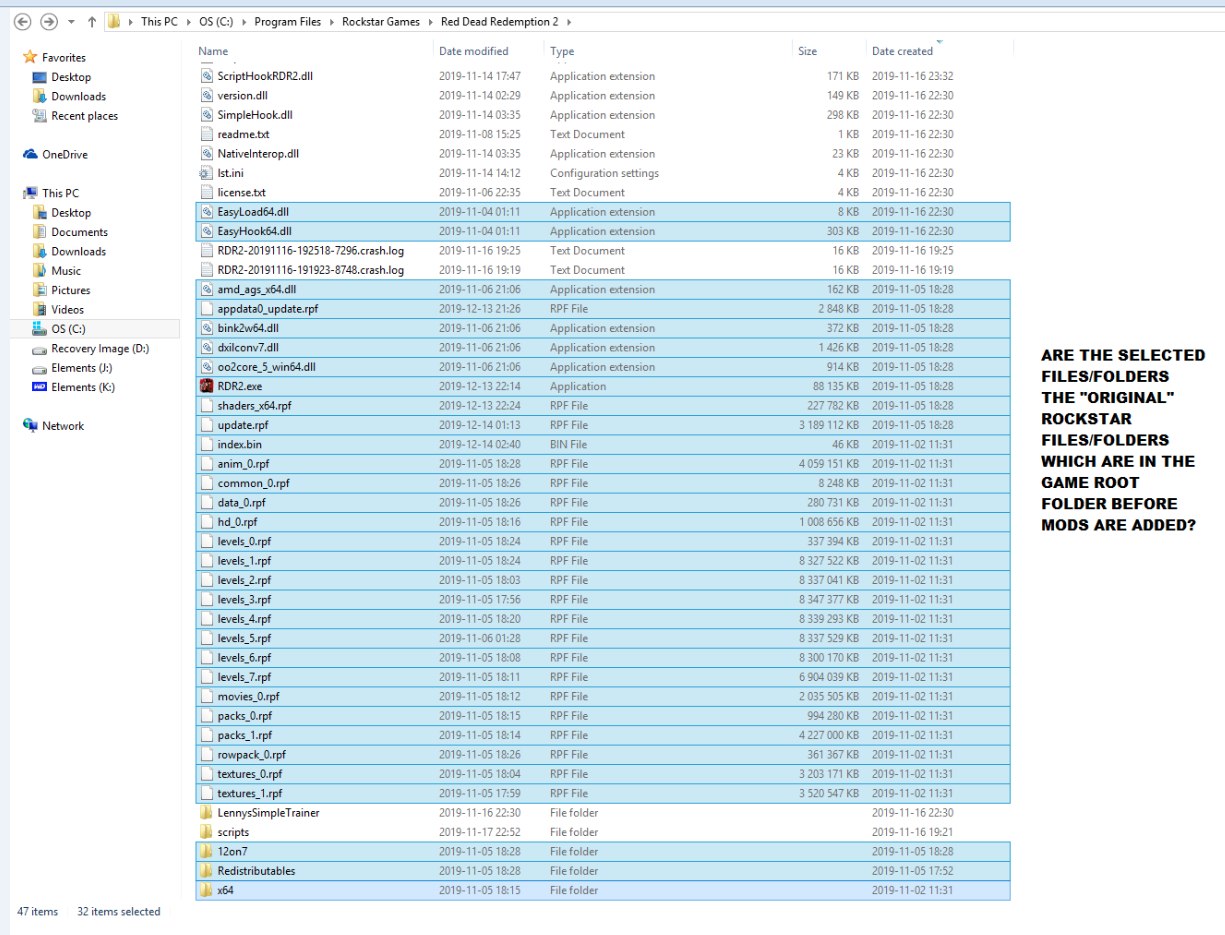The height and width of the screenshot is (935, 1225).
Task: Select the rowpack_0.rpf file
Action: (603, 755)
